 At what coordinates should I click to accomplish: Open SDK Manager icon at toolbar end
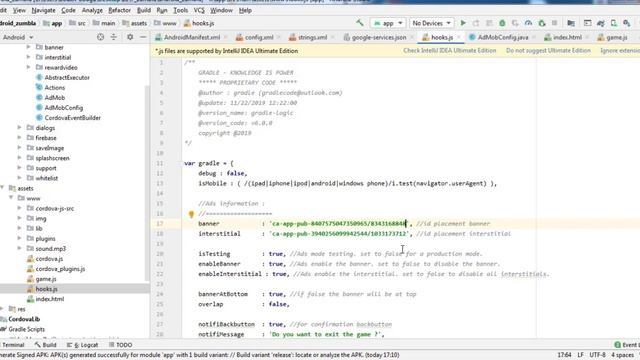627,23
